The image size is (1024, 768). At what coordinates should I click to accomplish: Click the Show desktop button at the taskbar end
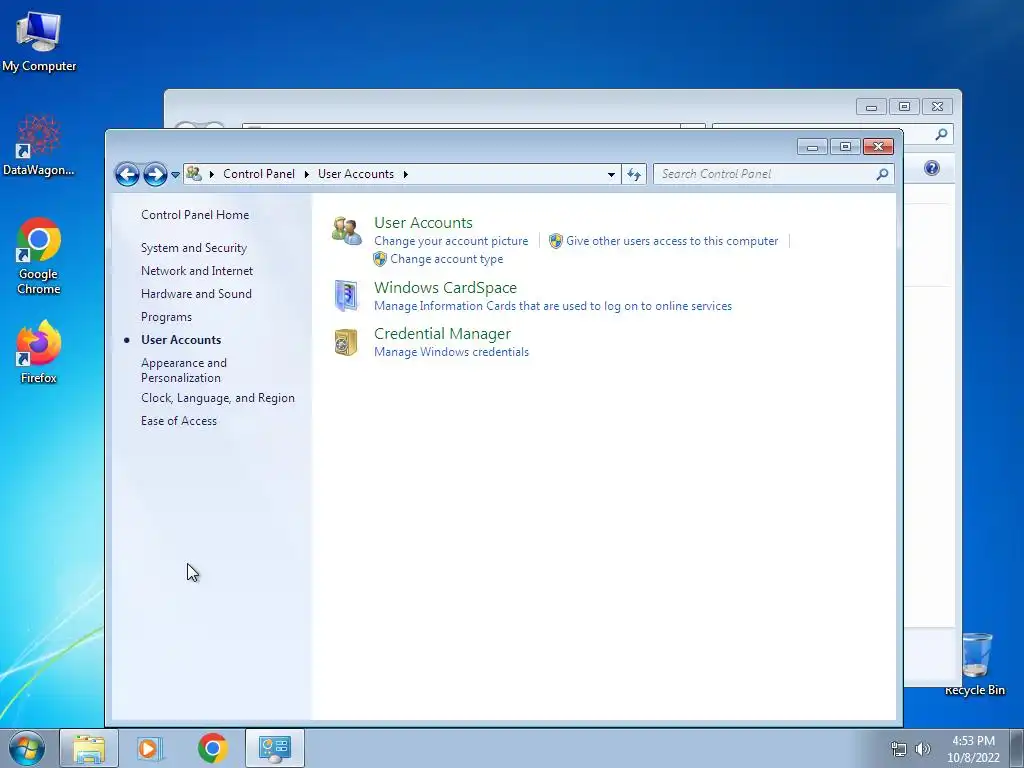tap(1017, 748)
